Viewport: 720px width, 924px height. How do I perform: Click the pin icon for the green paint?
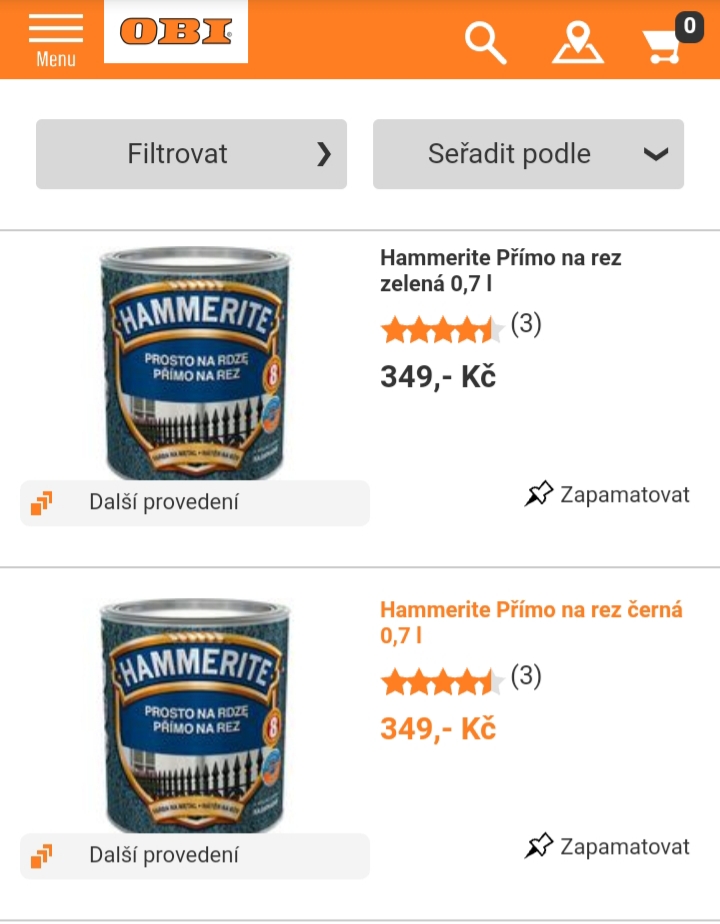539,494
